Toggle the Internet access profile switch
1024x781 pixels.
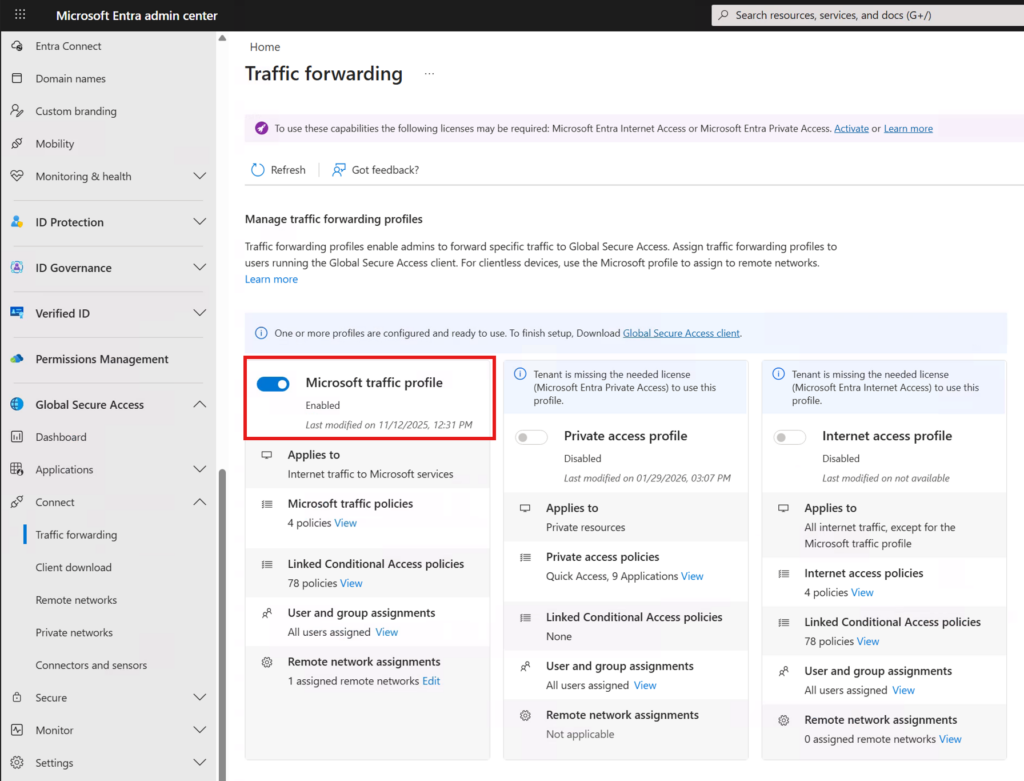click(789, 437)
